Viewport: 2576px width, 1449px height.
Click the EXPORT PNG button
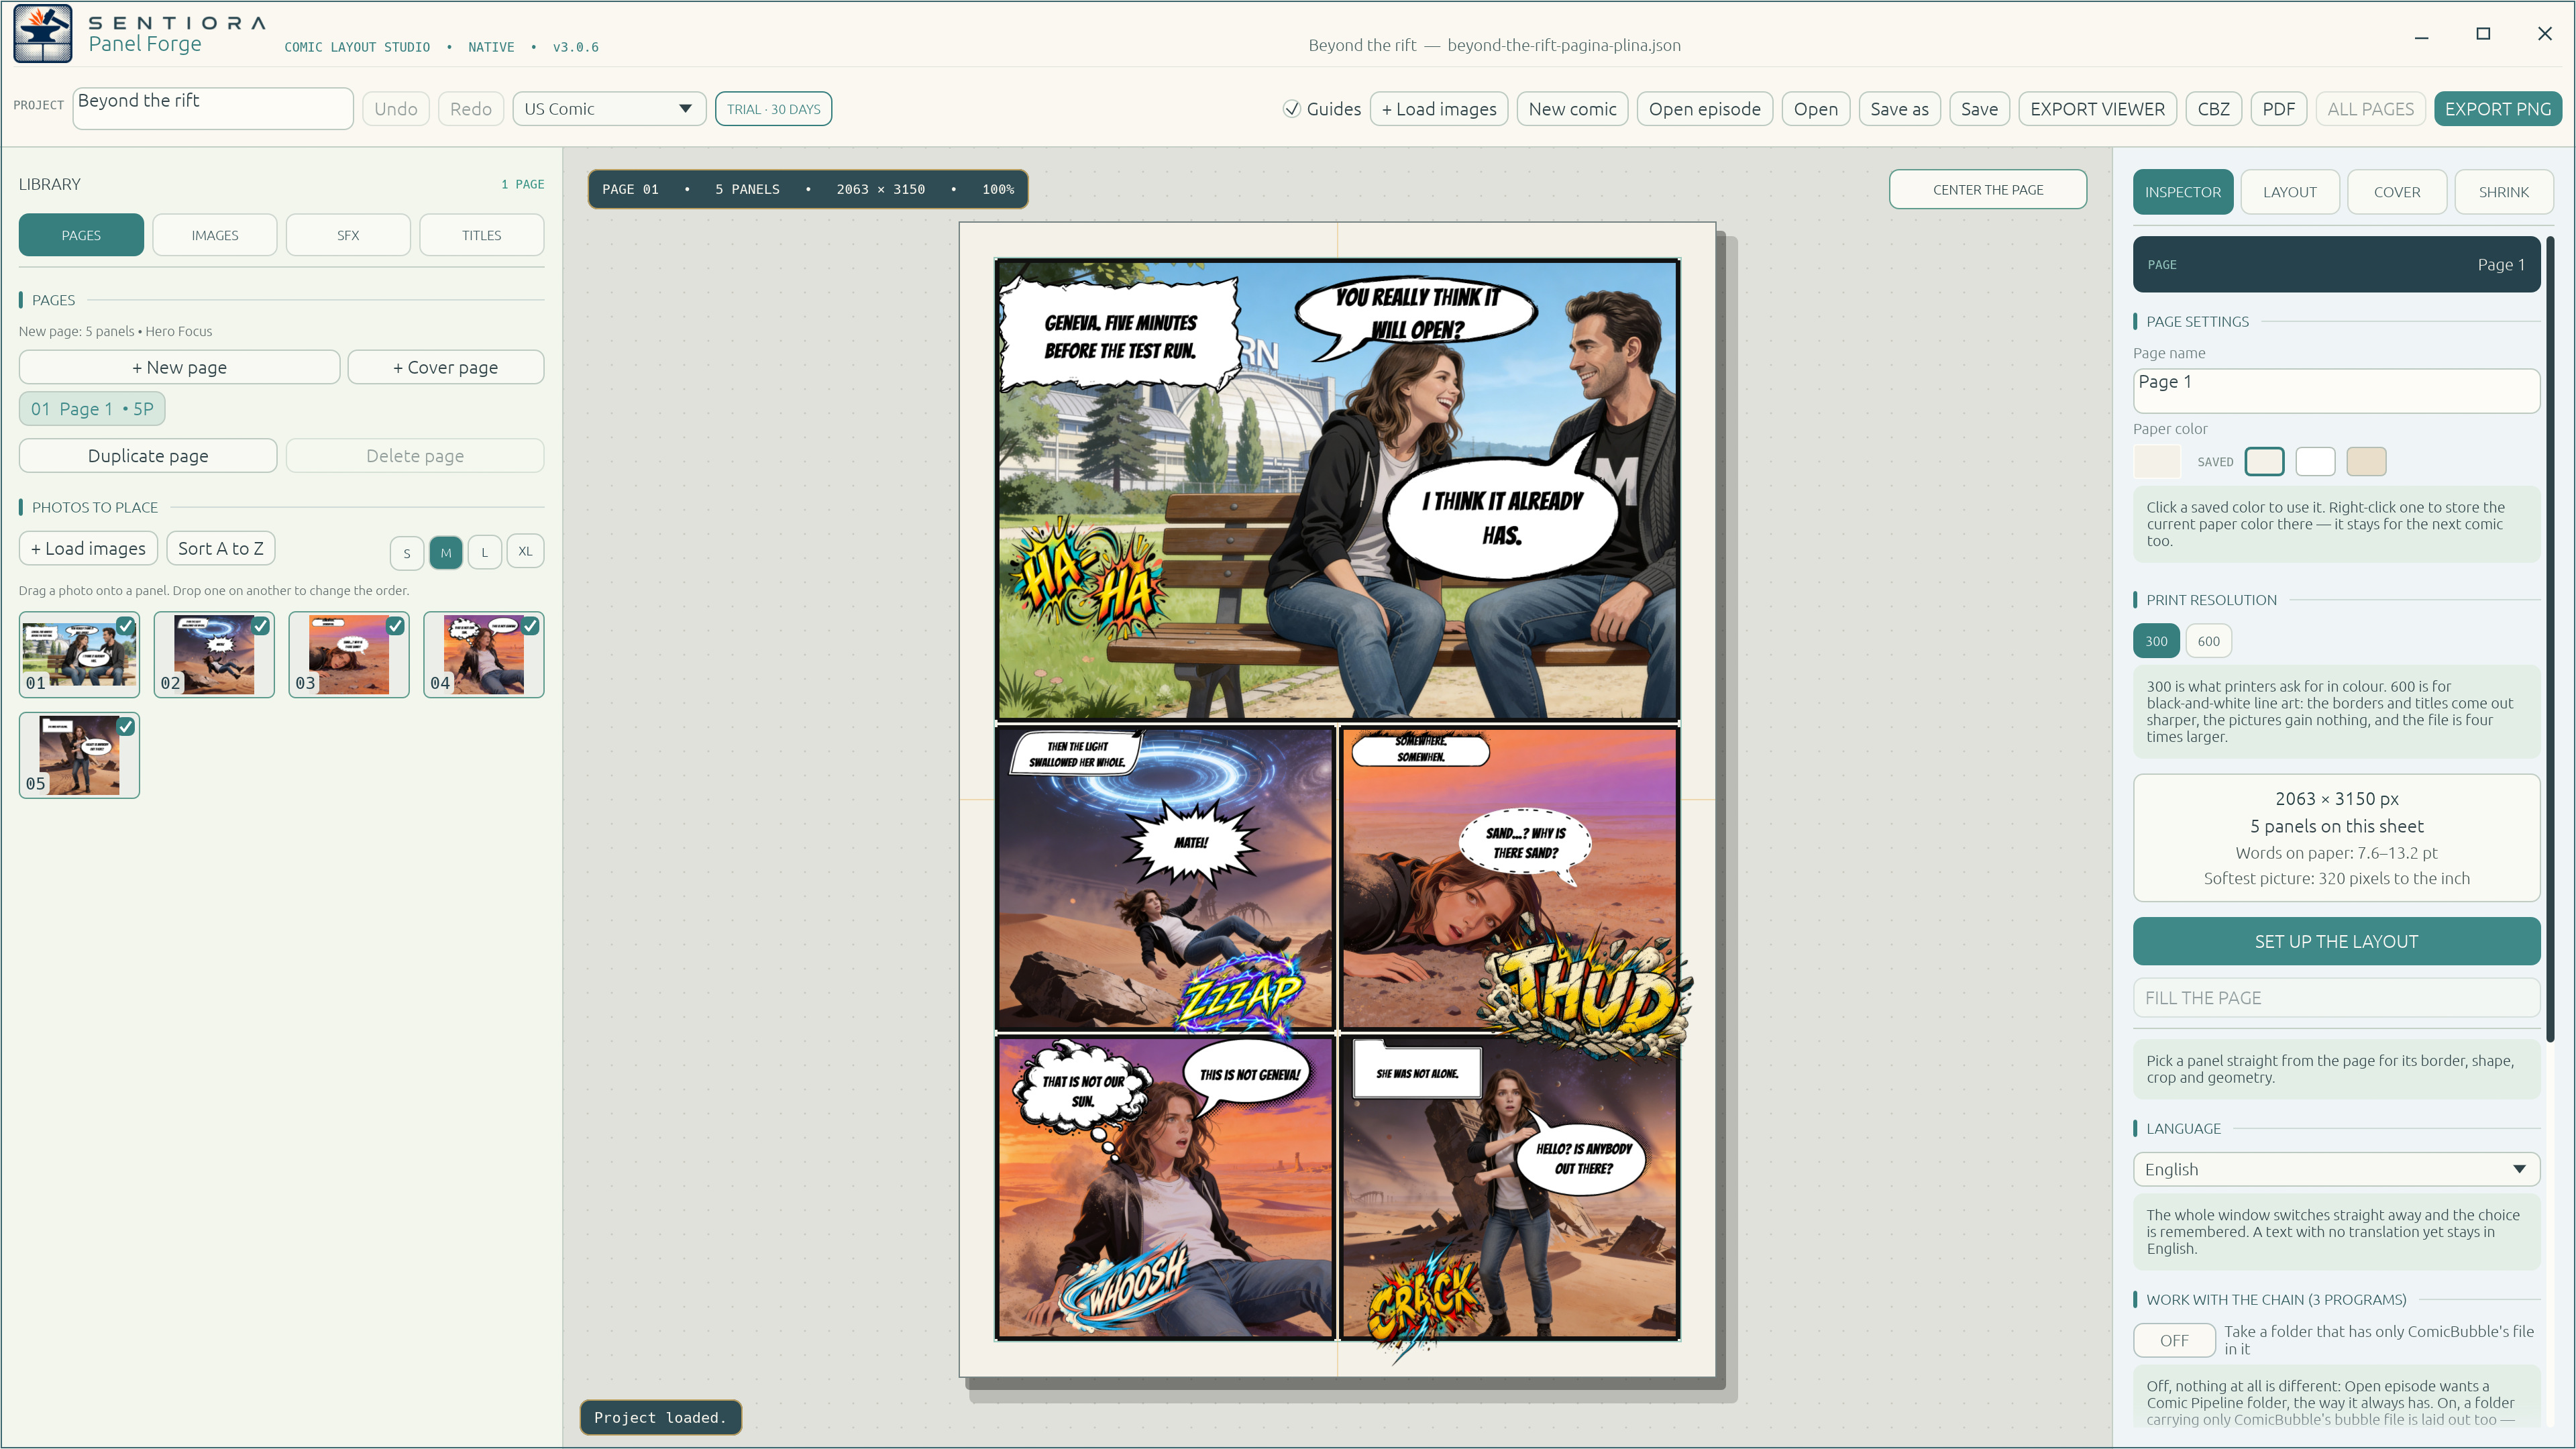coord(2498,109)
